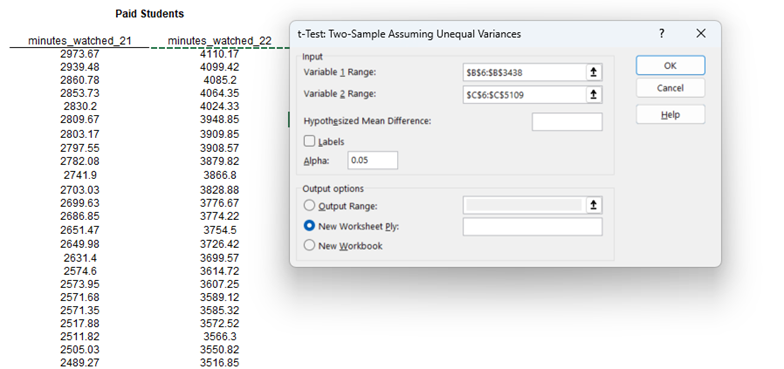Screen dimensions: 784x369
Task: Click the question mark help icon in title bar
Action: pyautogui.click(x=662, y=34)
